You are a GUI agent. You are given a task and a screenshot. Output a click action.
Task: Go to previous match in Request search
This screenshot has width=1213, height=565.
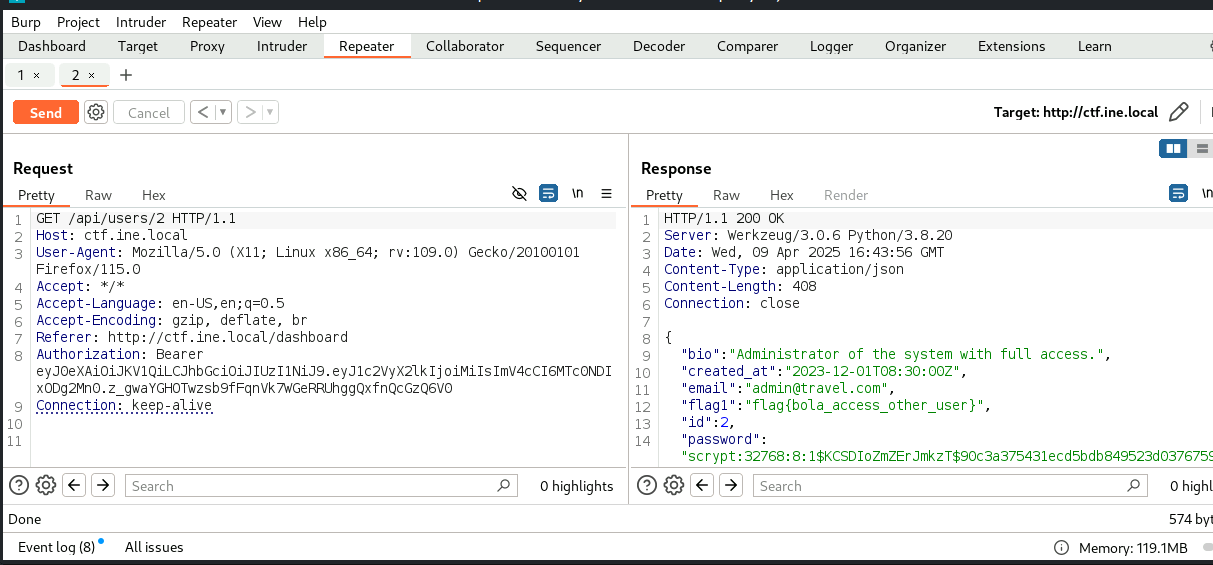click(74, 486)
